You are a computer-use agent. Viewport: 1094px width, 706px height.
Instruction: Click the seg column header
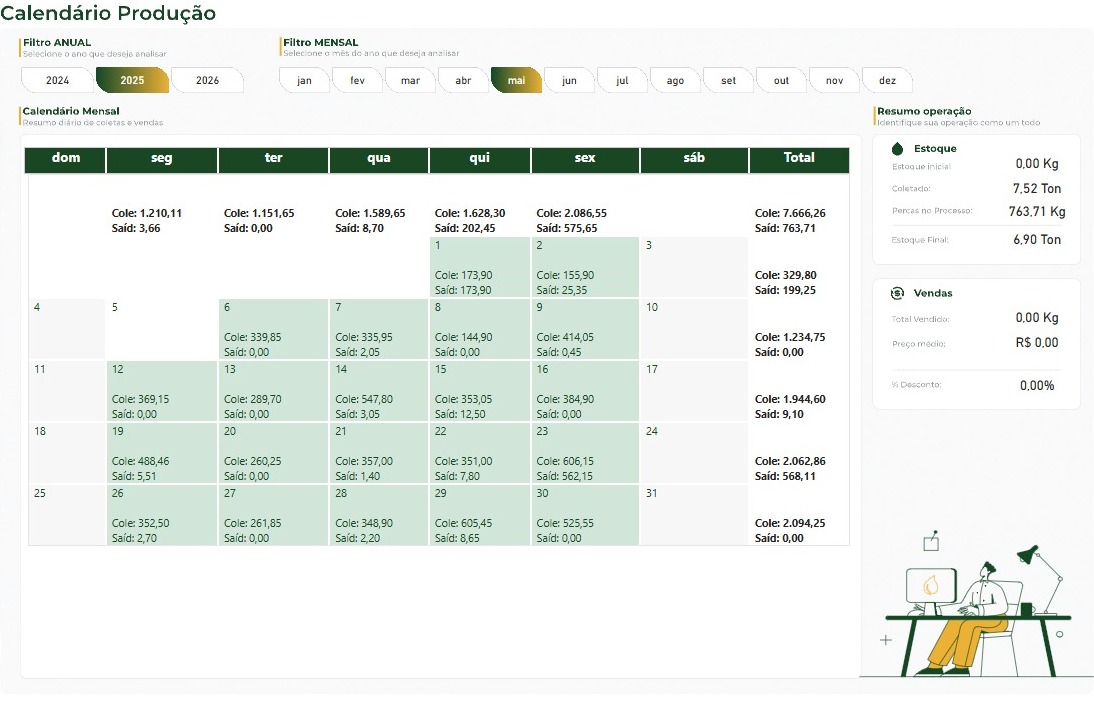[162, 160]
